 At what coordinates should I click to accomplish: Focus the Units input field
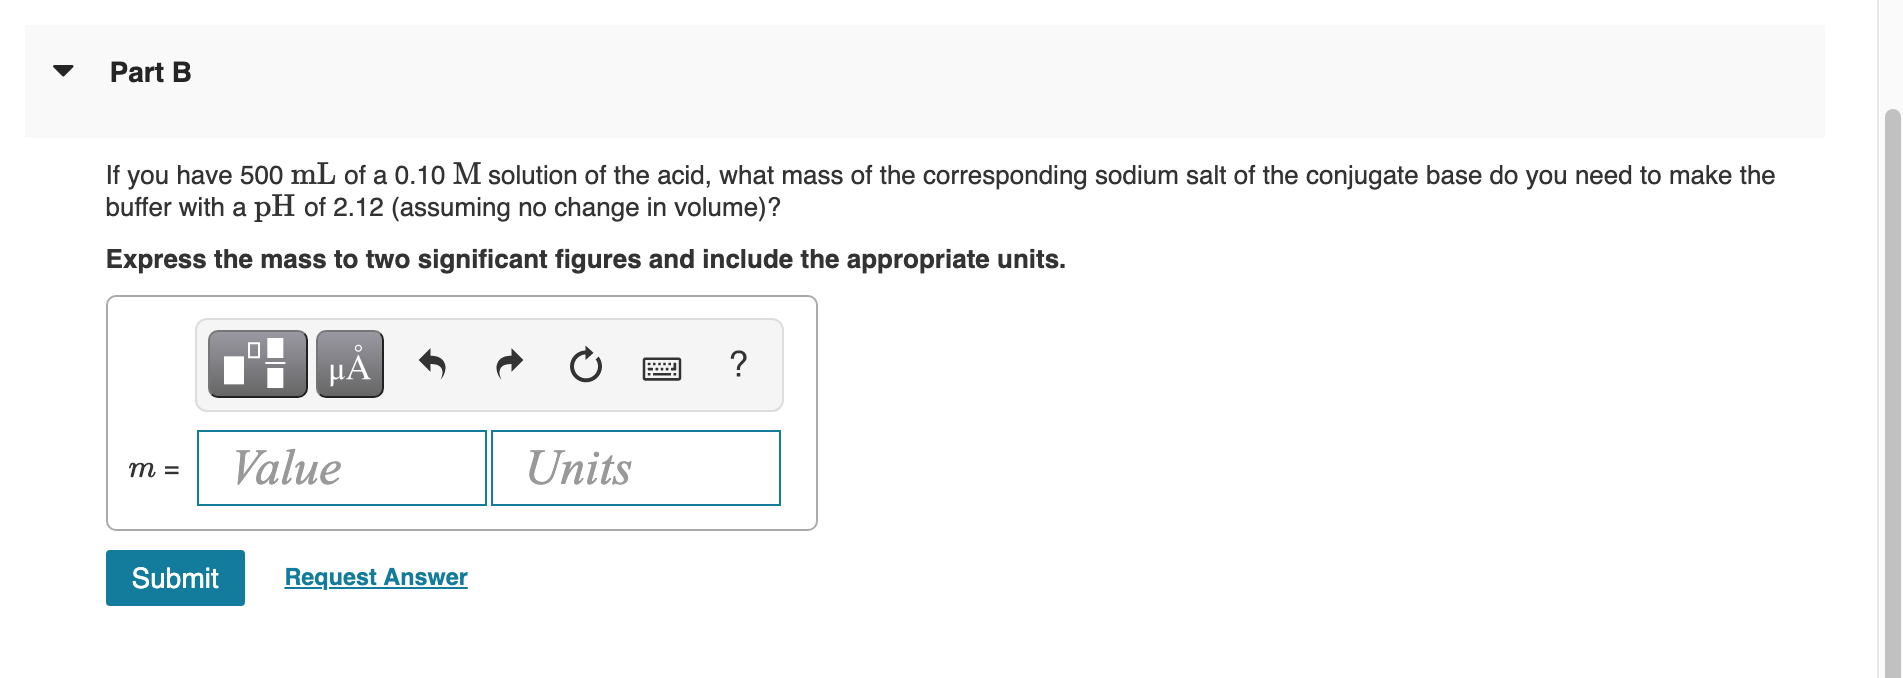pos(635,468)
